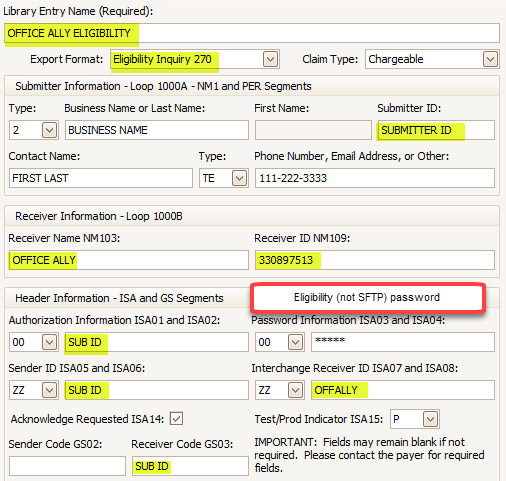The width and height of the screenshot is (506, 481).
Task: Expand the ISA07 receiver qualifier ZZ dropdown
Action: [295, 390]
